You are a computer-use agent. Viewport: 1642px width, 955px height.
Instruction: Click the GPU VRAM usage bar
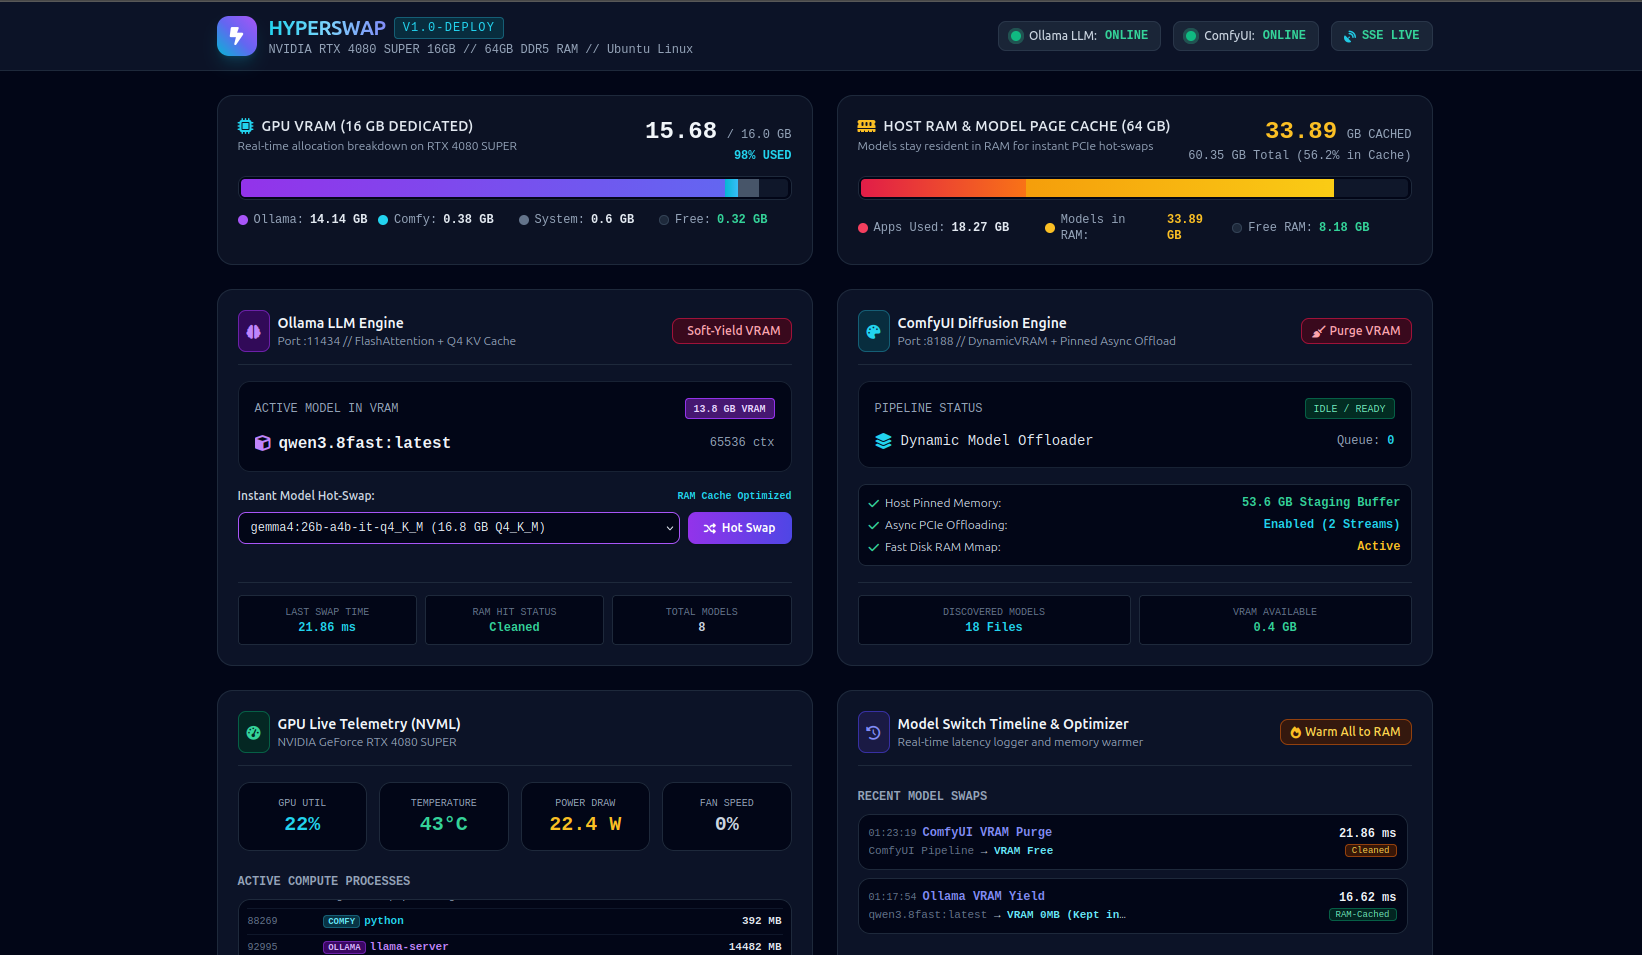coord(515,188)
